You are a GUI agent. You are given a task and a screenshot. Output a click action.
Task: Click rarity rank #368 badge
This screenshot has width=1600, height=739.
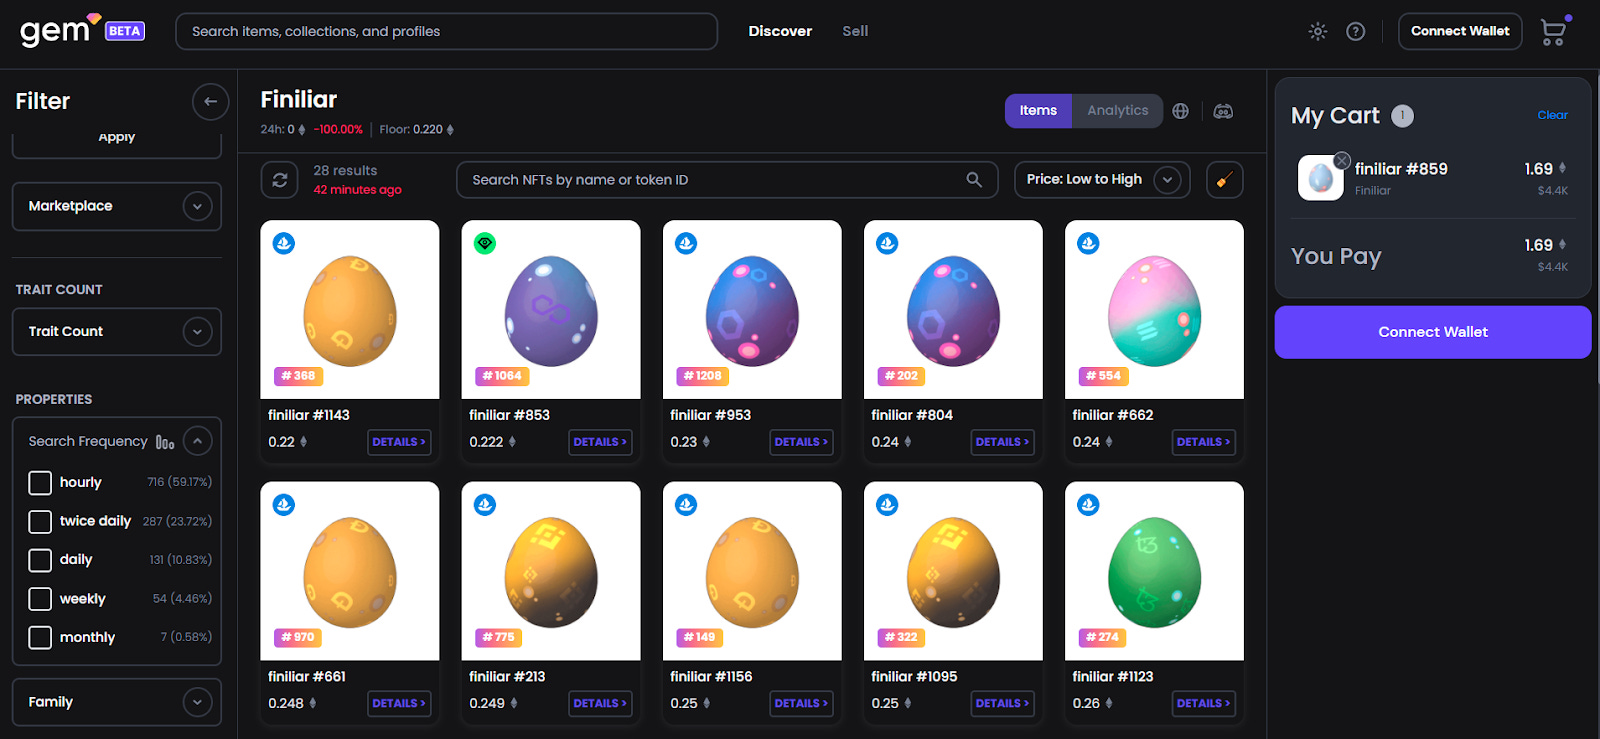point(298,376)
